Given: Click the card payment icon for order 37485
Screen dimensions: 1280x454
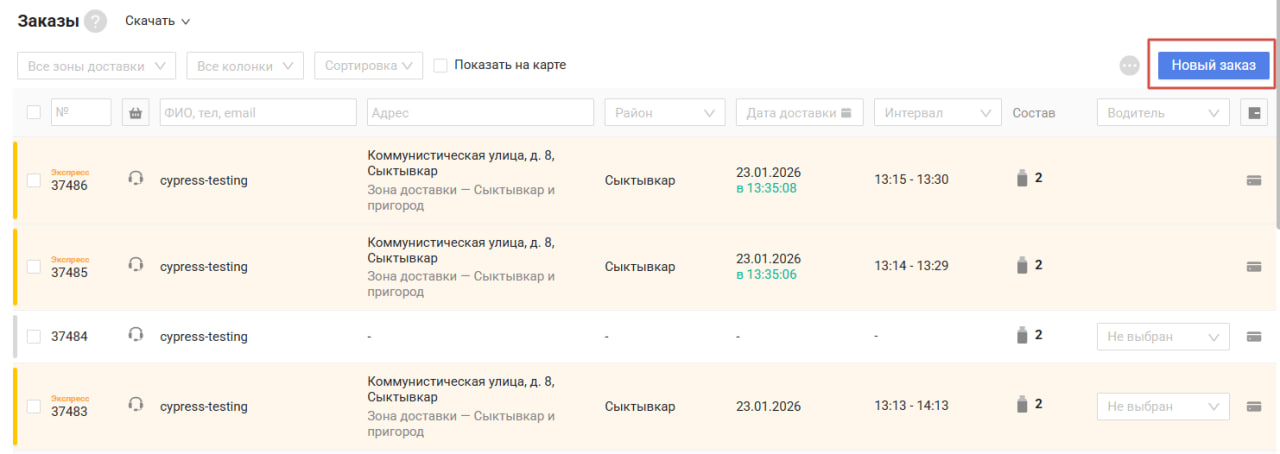Looking at the screenshot, I should pyautogui.click(x=1253, y=267).
